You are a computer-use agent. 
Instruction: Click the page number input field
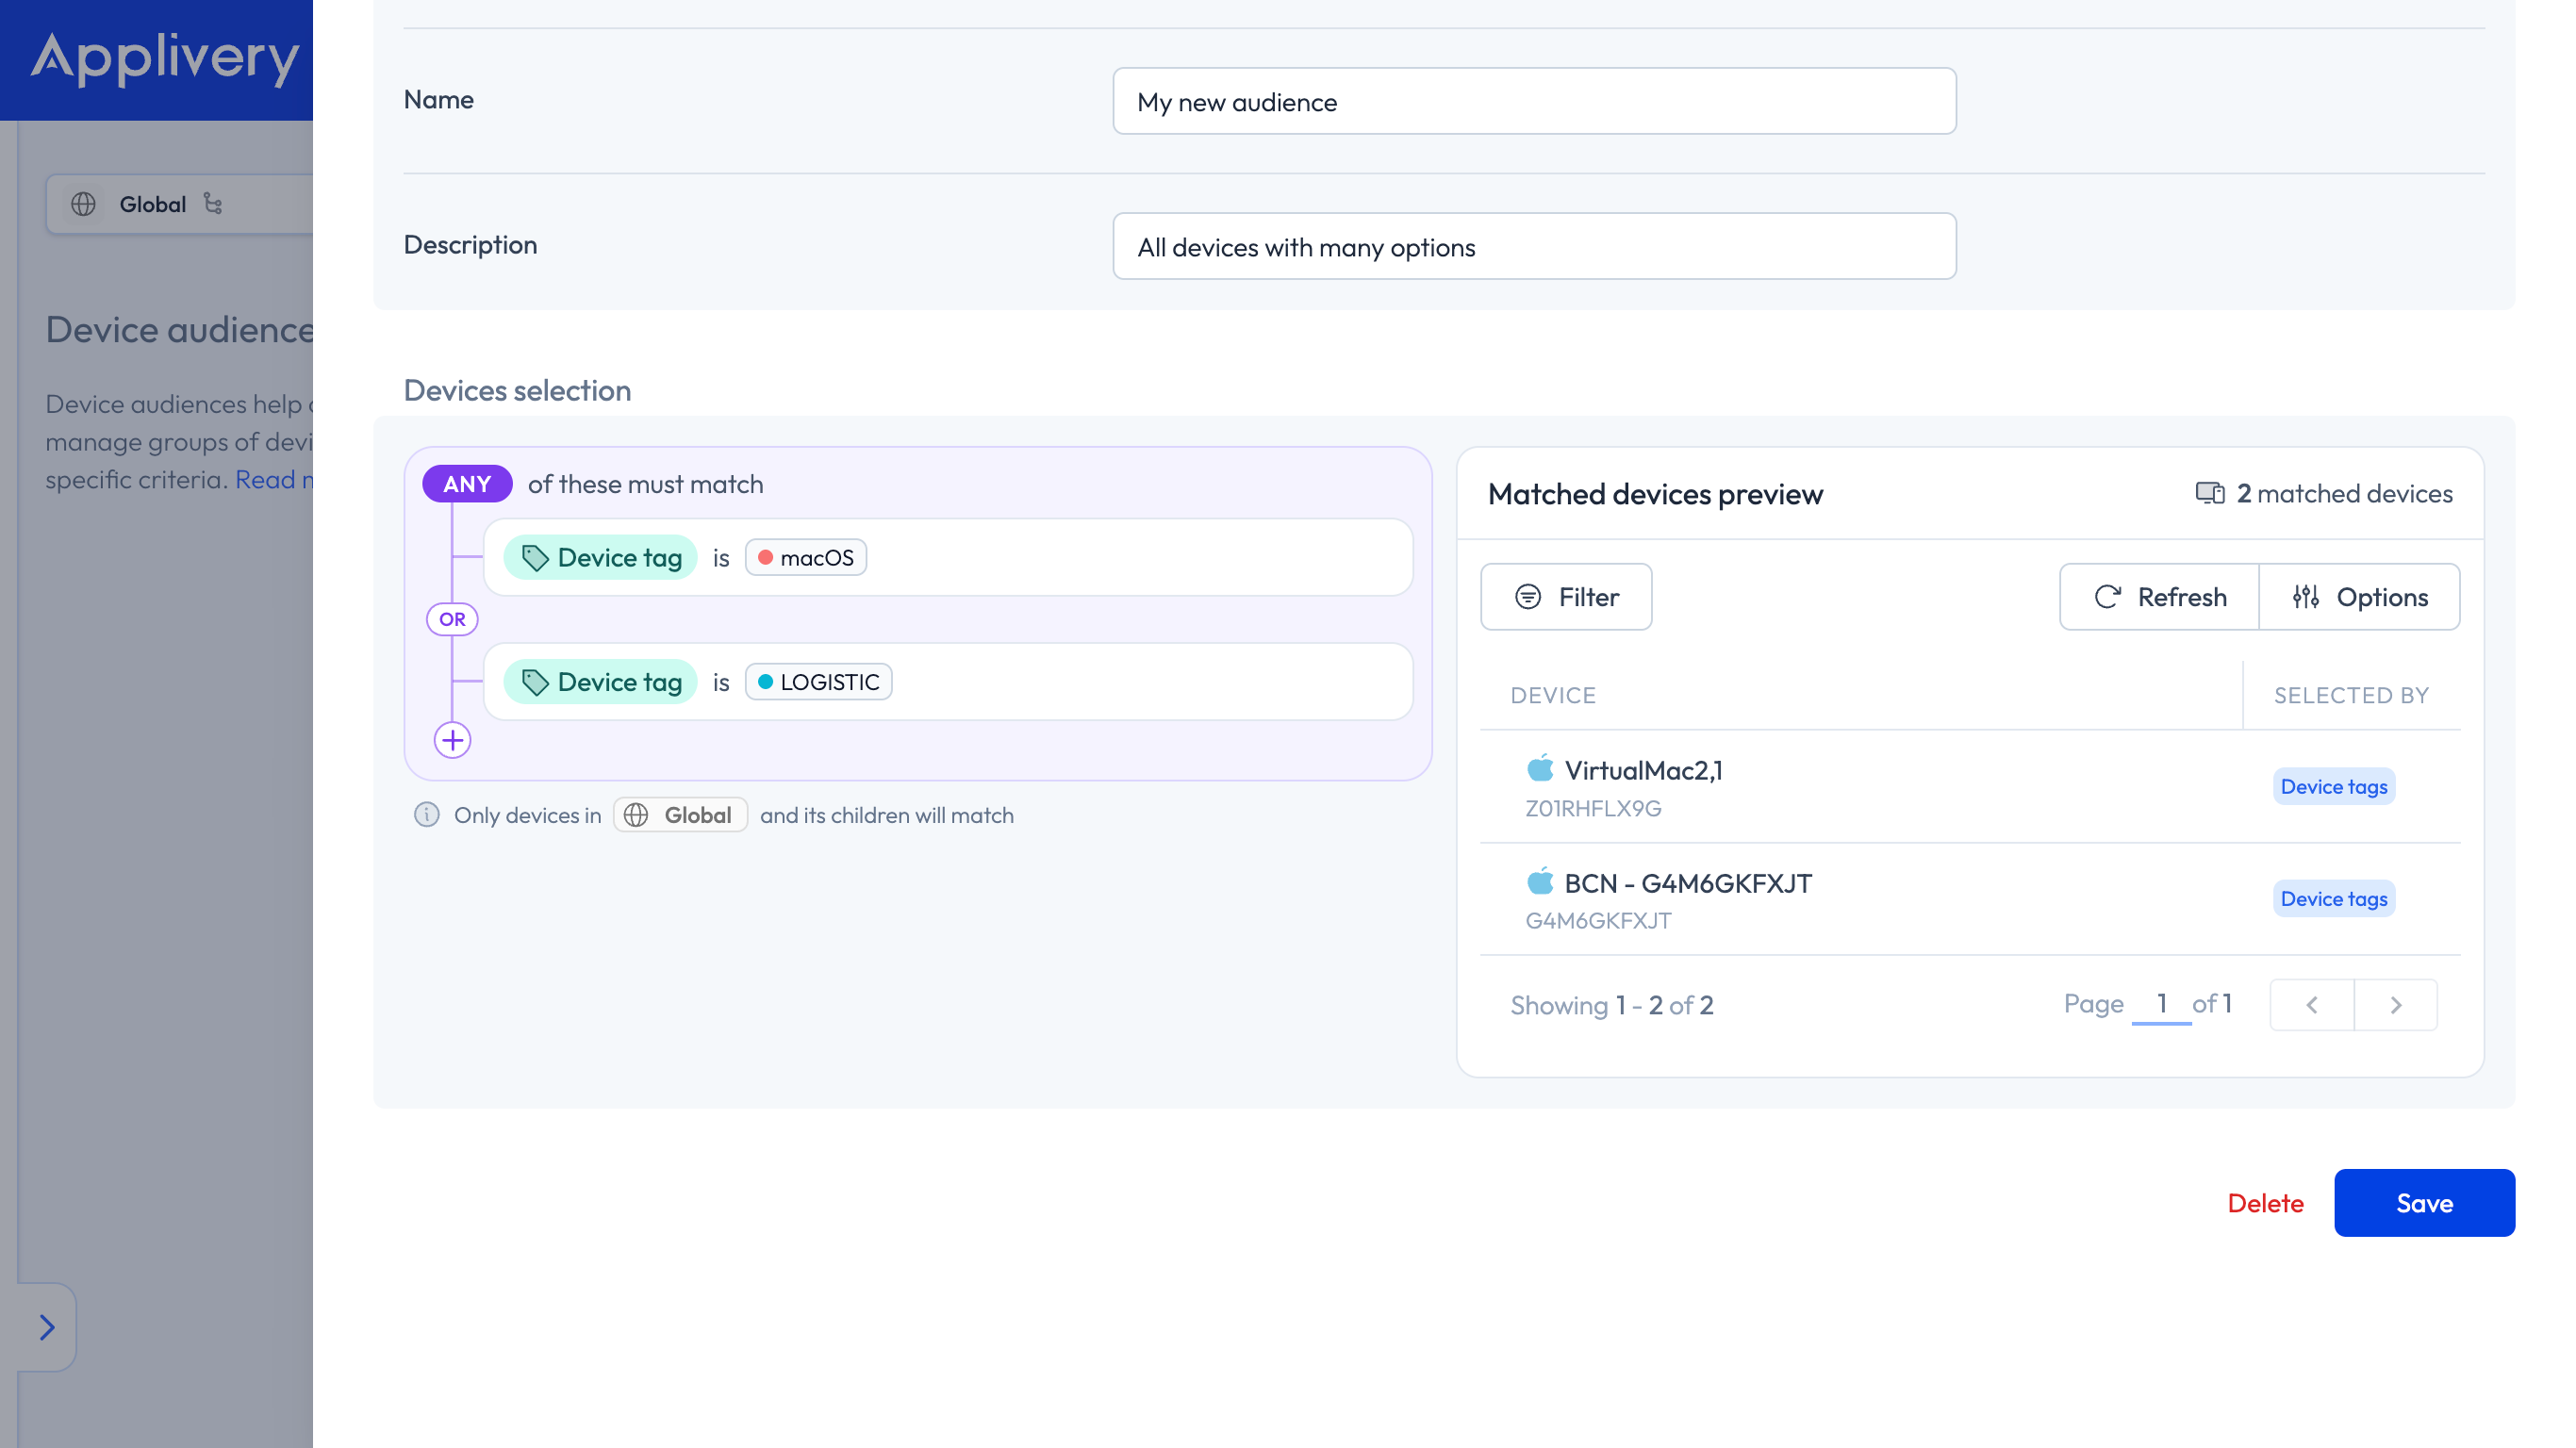click(x=2161, y=1004)
